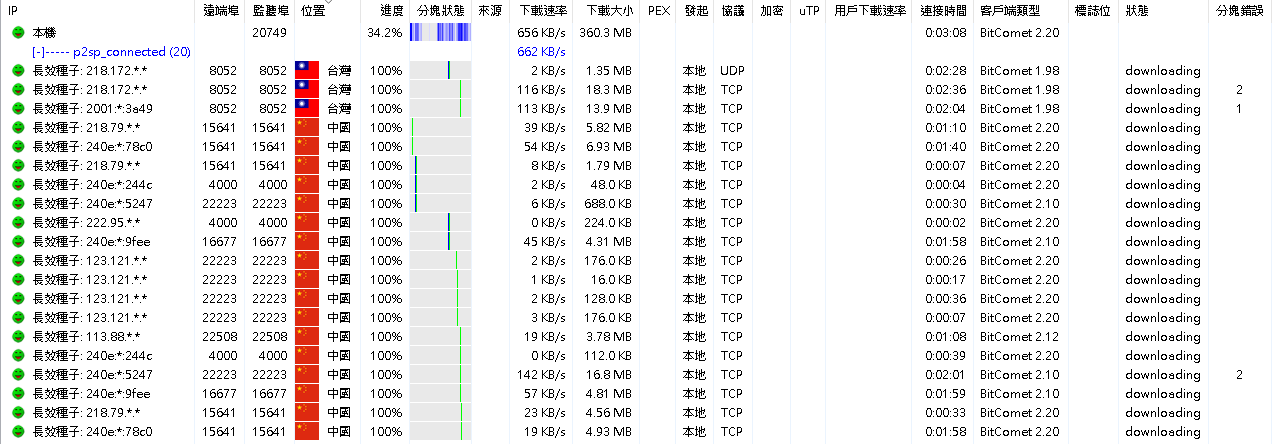This screenshot has height=444, width=1274.
Task: Click the '13.9 MB' download size cell
Action: tap(609, 109)
